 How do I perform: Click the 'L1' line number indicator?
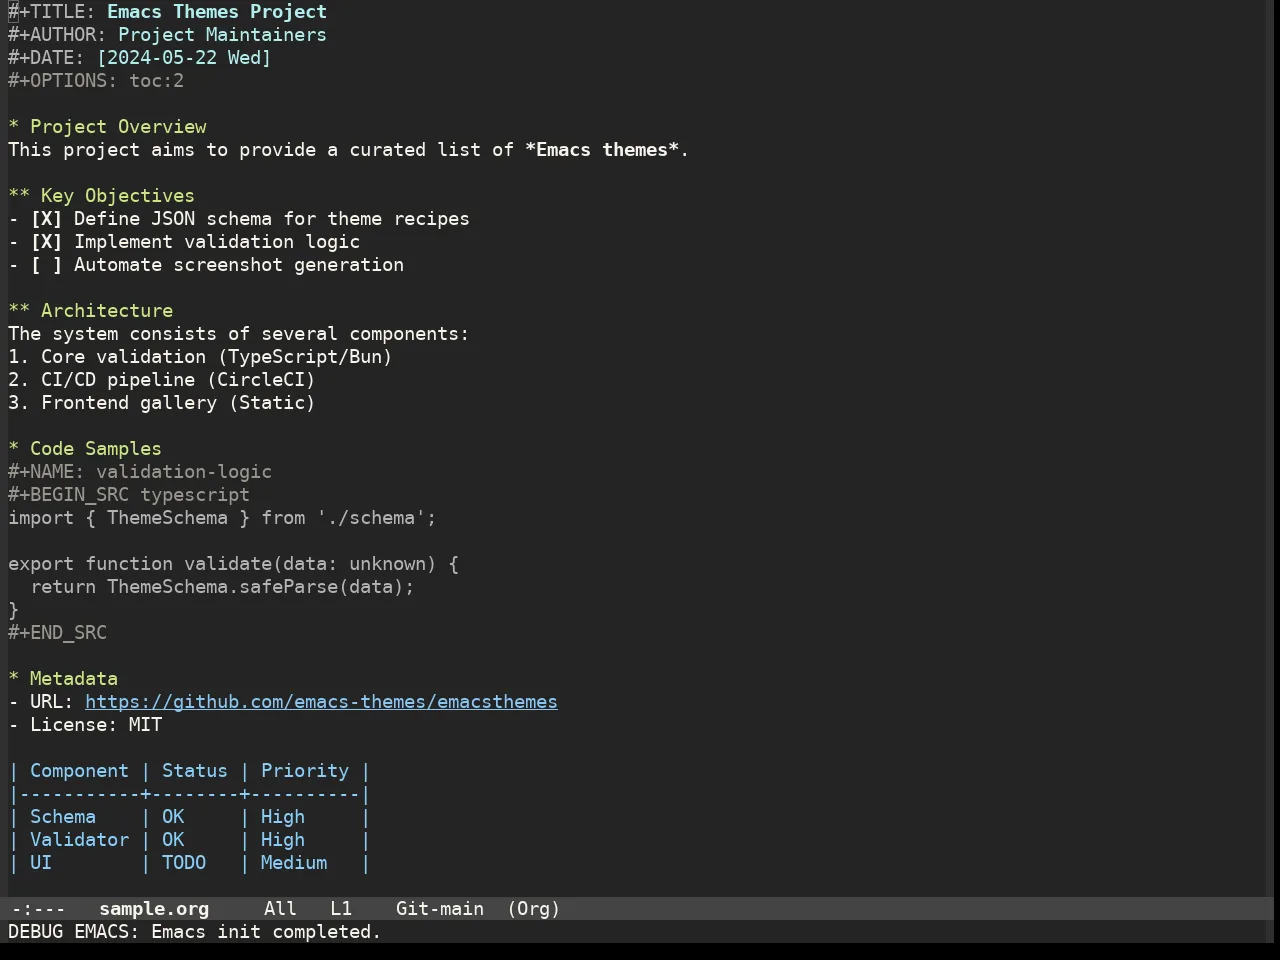click(x=341, y=909)
